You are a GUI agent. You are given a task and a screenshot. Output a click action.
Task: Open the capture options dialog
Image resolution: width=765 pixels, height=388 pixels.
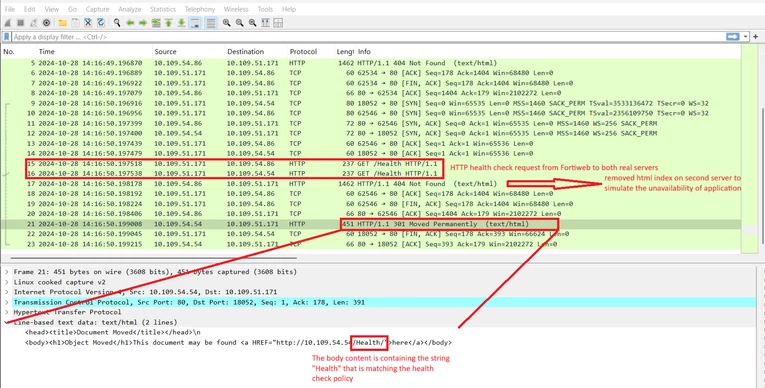[46, 22]
